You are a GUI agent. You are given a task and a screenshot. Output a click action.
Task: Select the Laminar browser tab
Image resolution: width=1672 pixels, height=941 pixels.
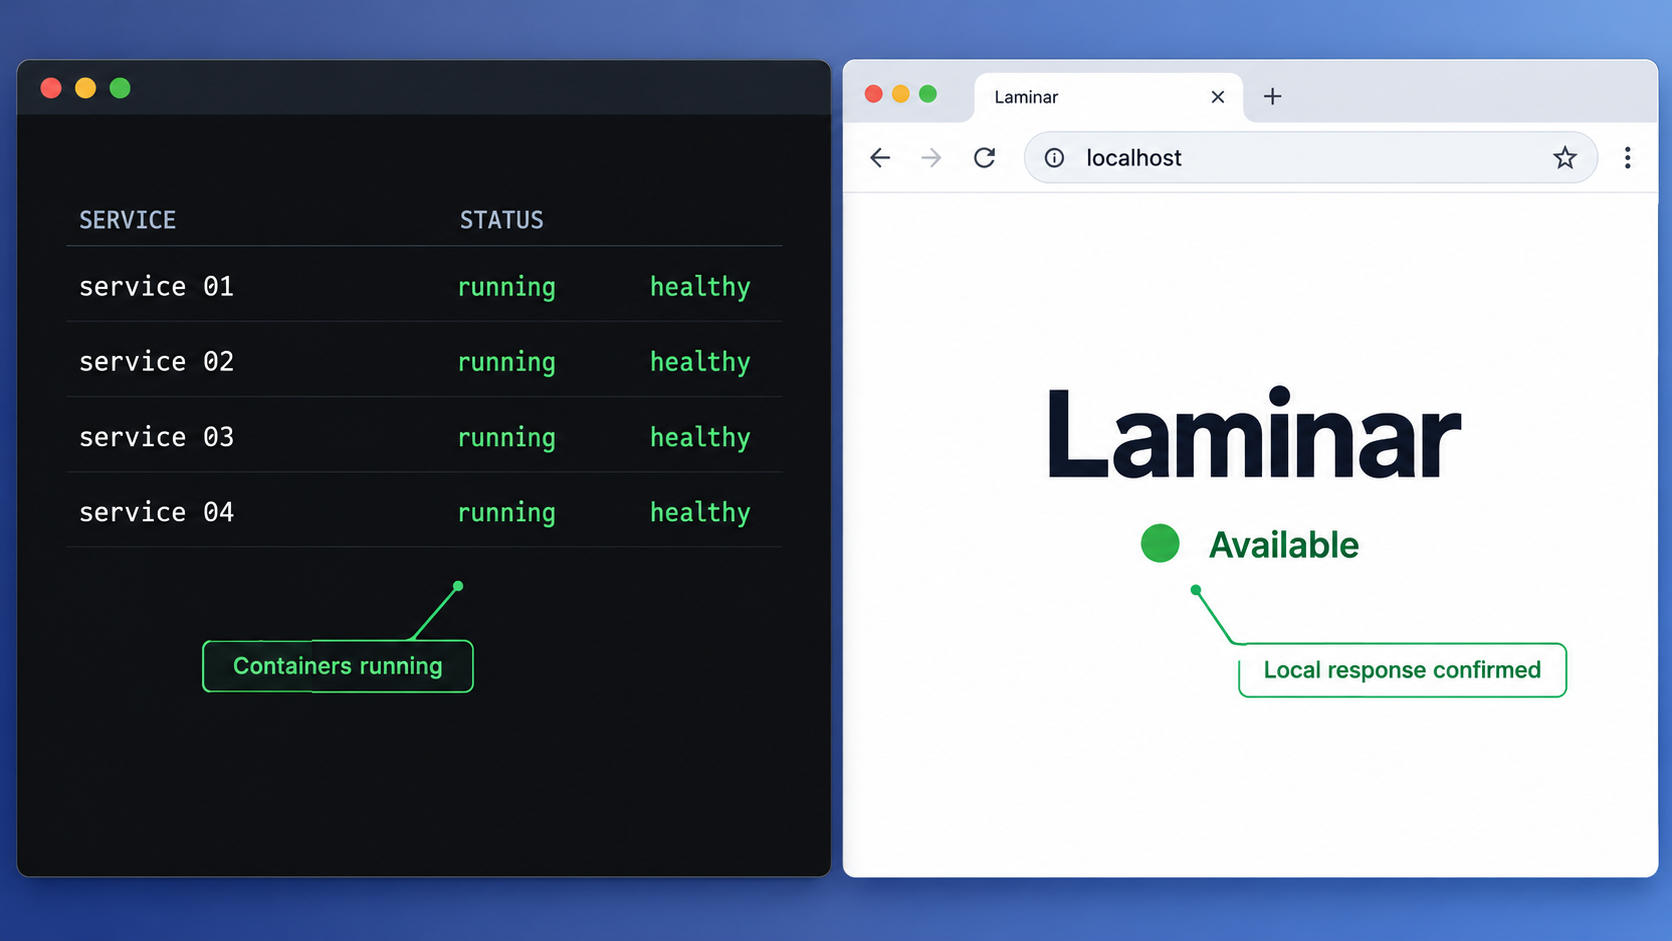[1108, 97]
